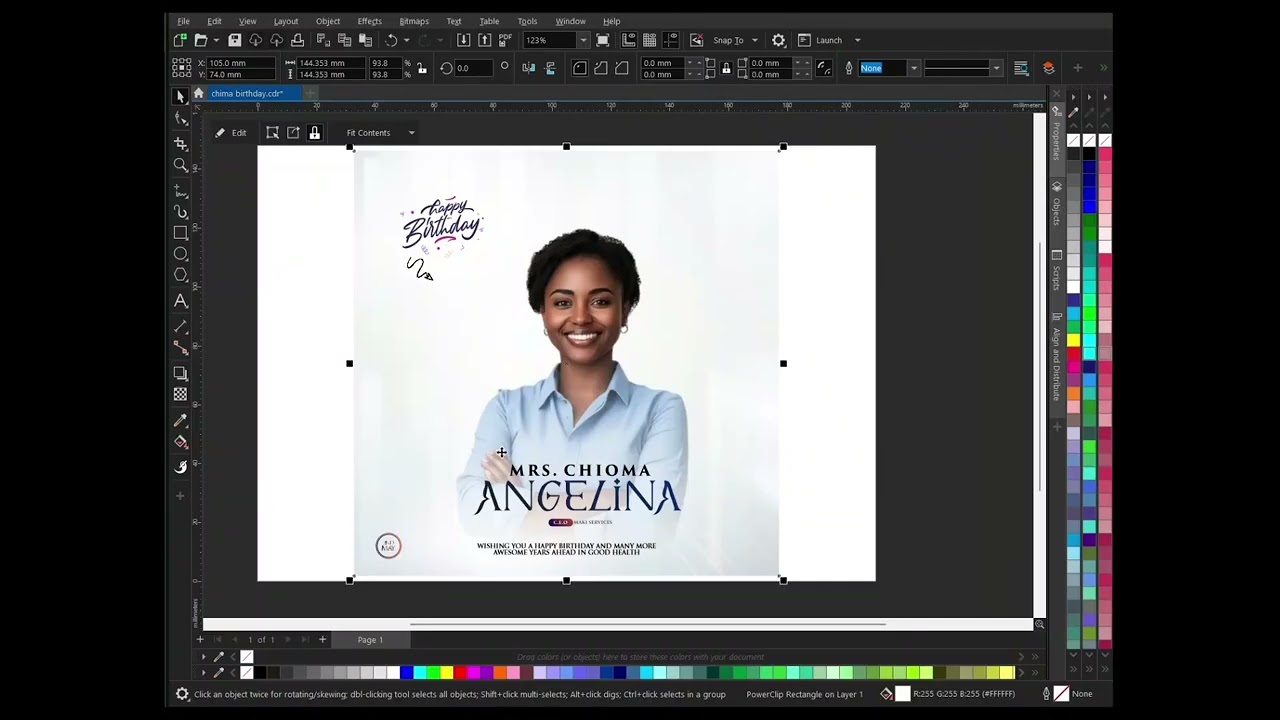The image size is (1280, 720).
Task: Expand the Undo history dropdown arrow
Action: (406, 41)
